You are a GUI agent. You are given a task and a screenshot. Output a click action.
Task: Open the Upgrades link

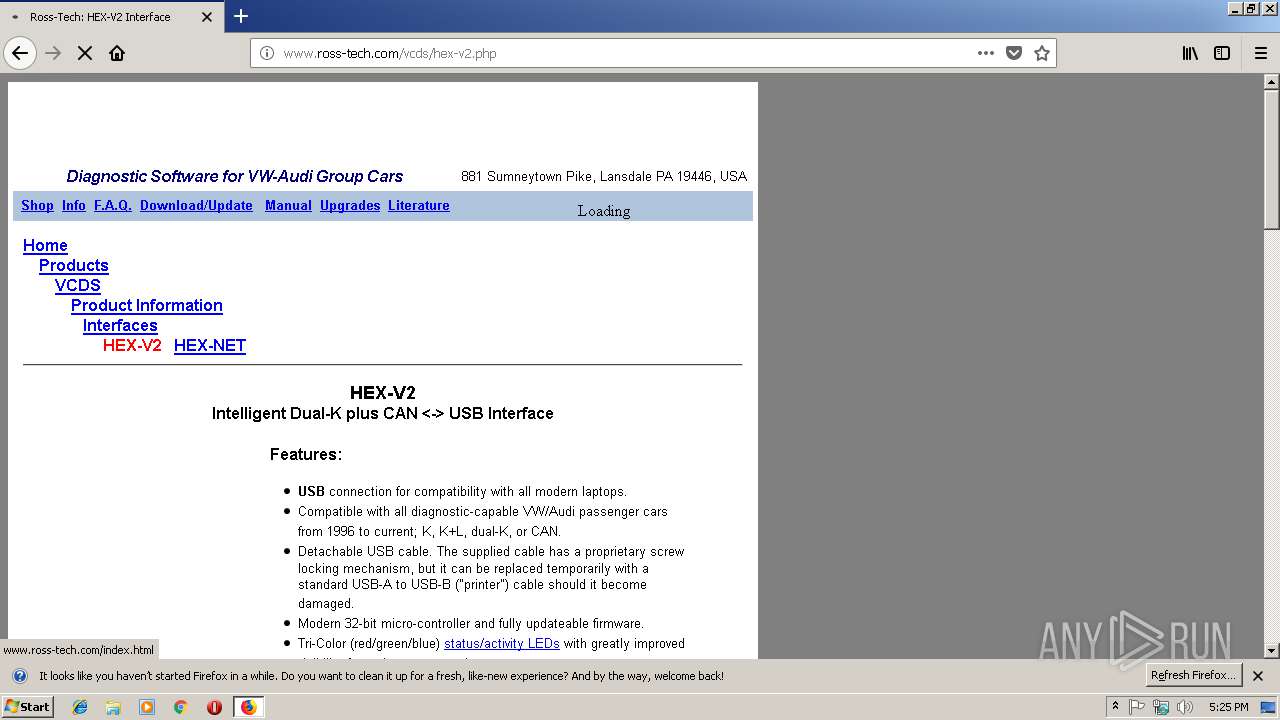click(x=350, y=205)
